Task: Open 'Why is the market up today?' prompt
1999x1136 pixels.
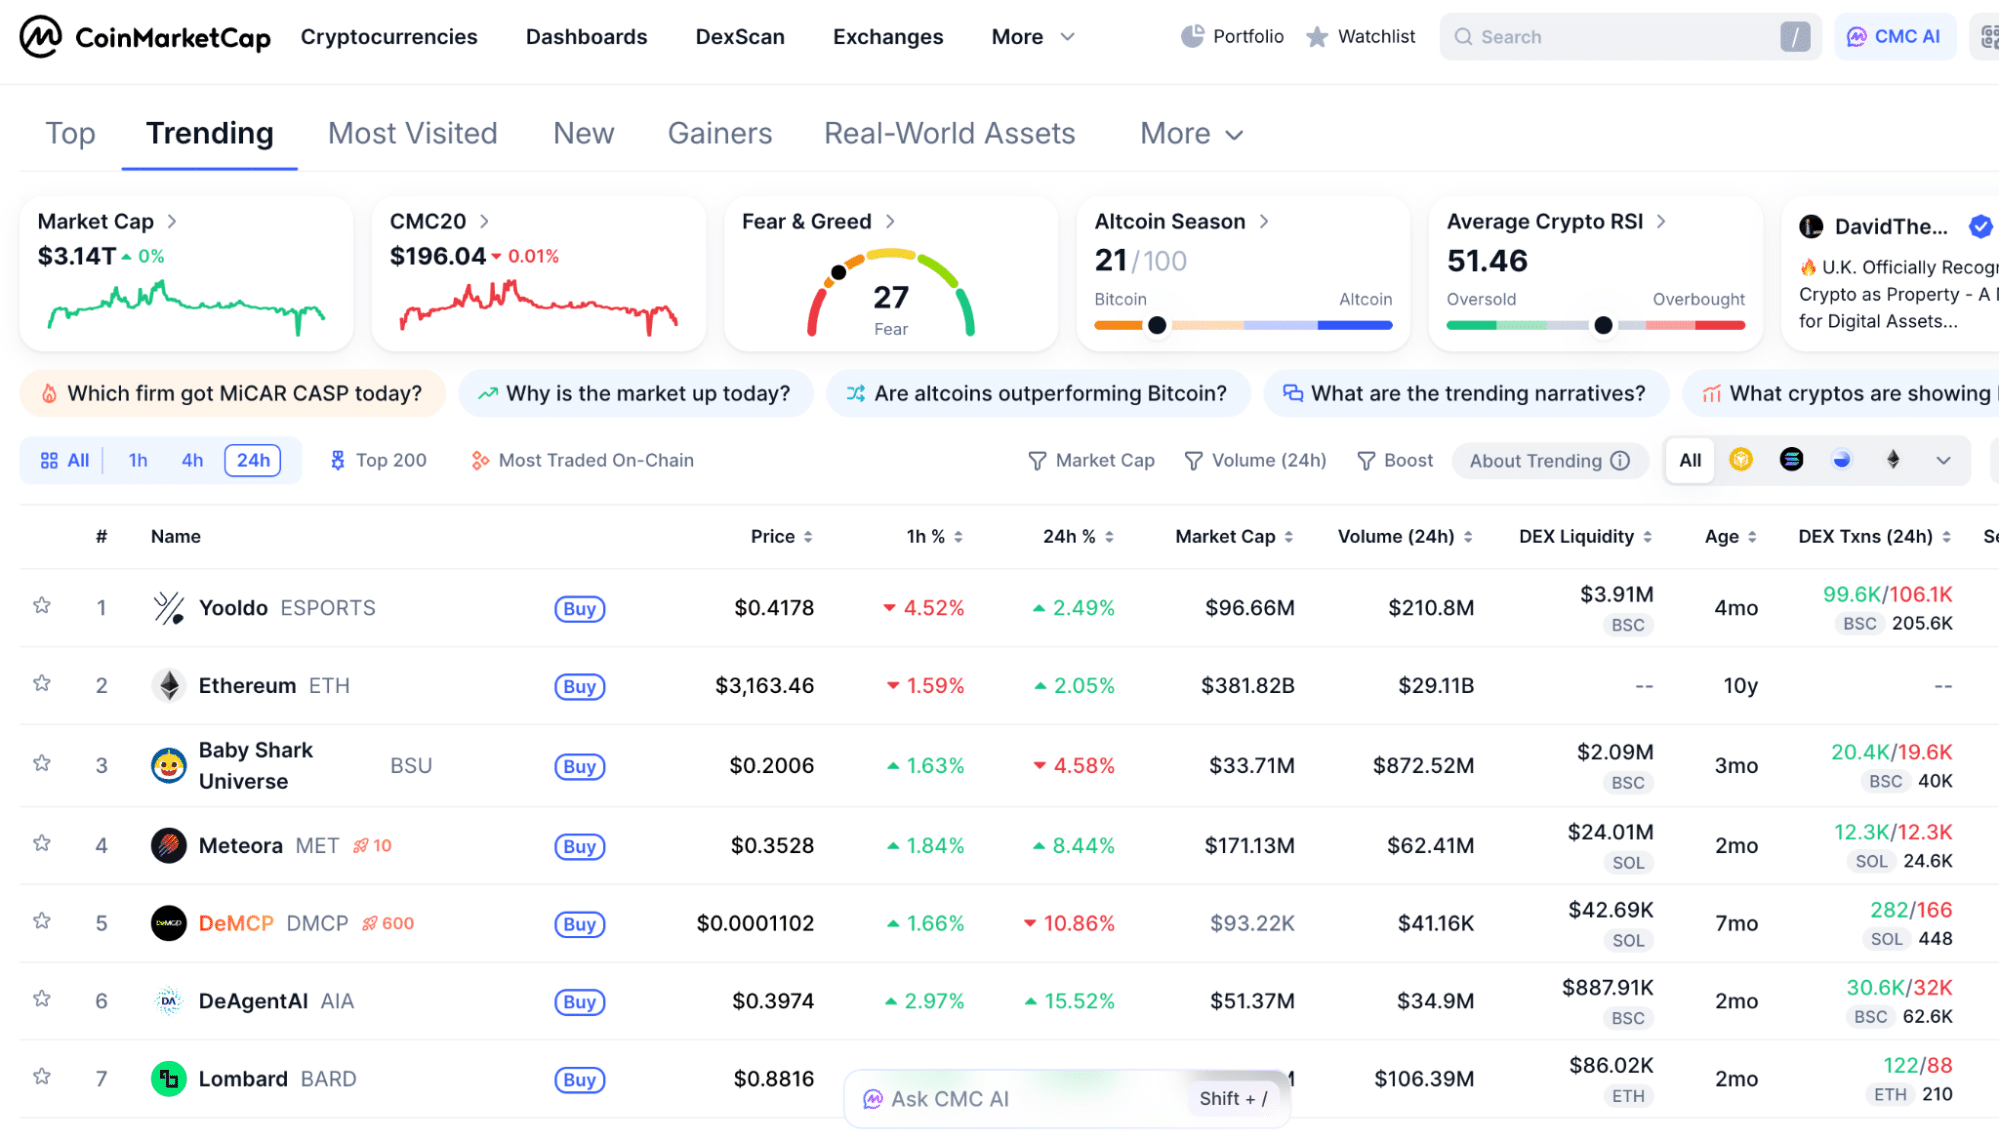Action: [636, 393]
